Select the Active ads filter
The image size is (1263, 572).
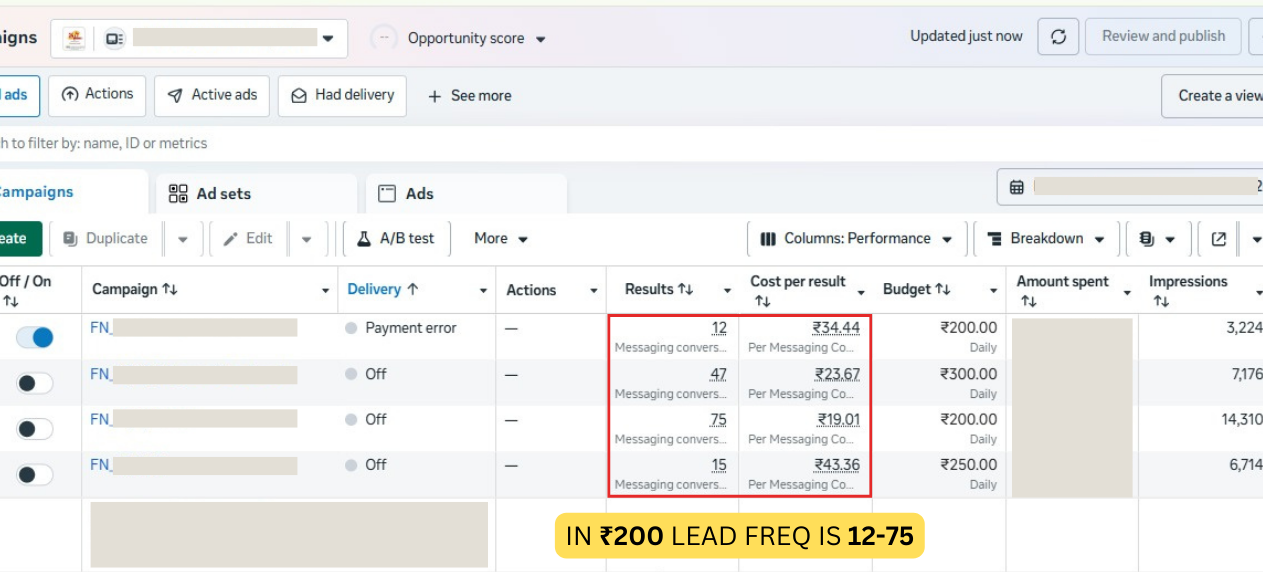coord(212,95)
